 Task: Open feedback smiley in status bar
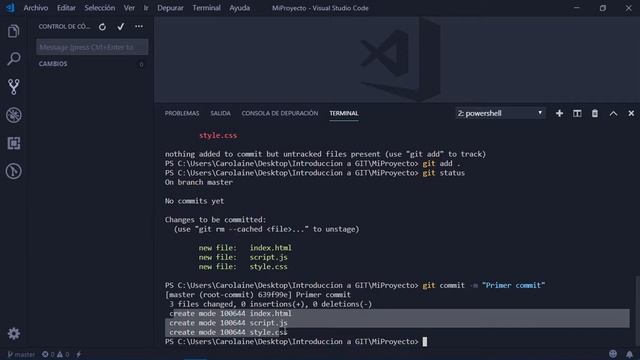pos(613,354)
